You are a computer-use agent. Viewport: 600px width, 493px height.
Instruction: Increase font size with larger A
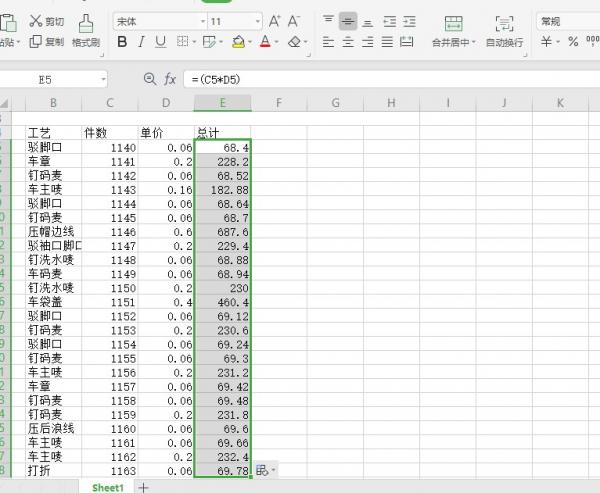[x=274, y=21]
